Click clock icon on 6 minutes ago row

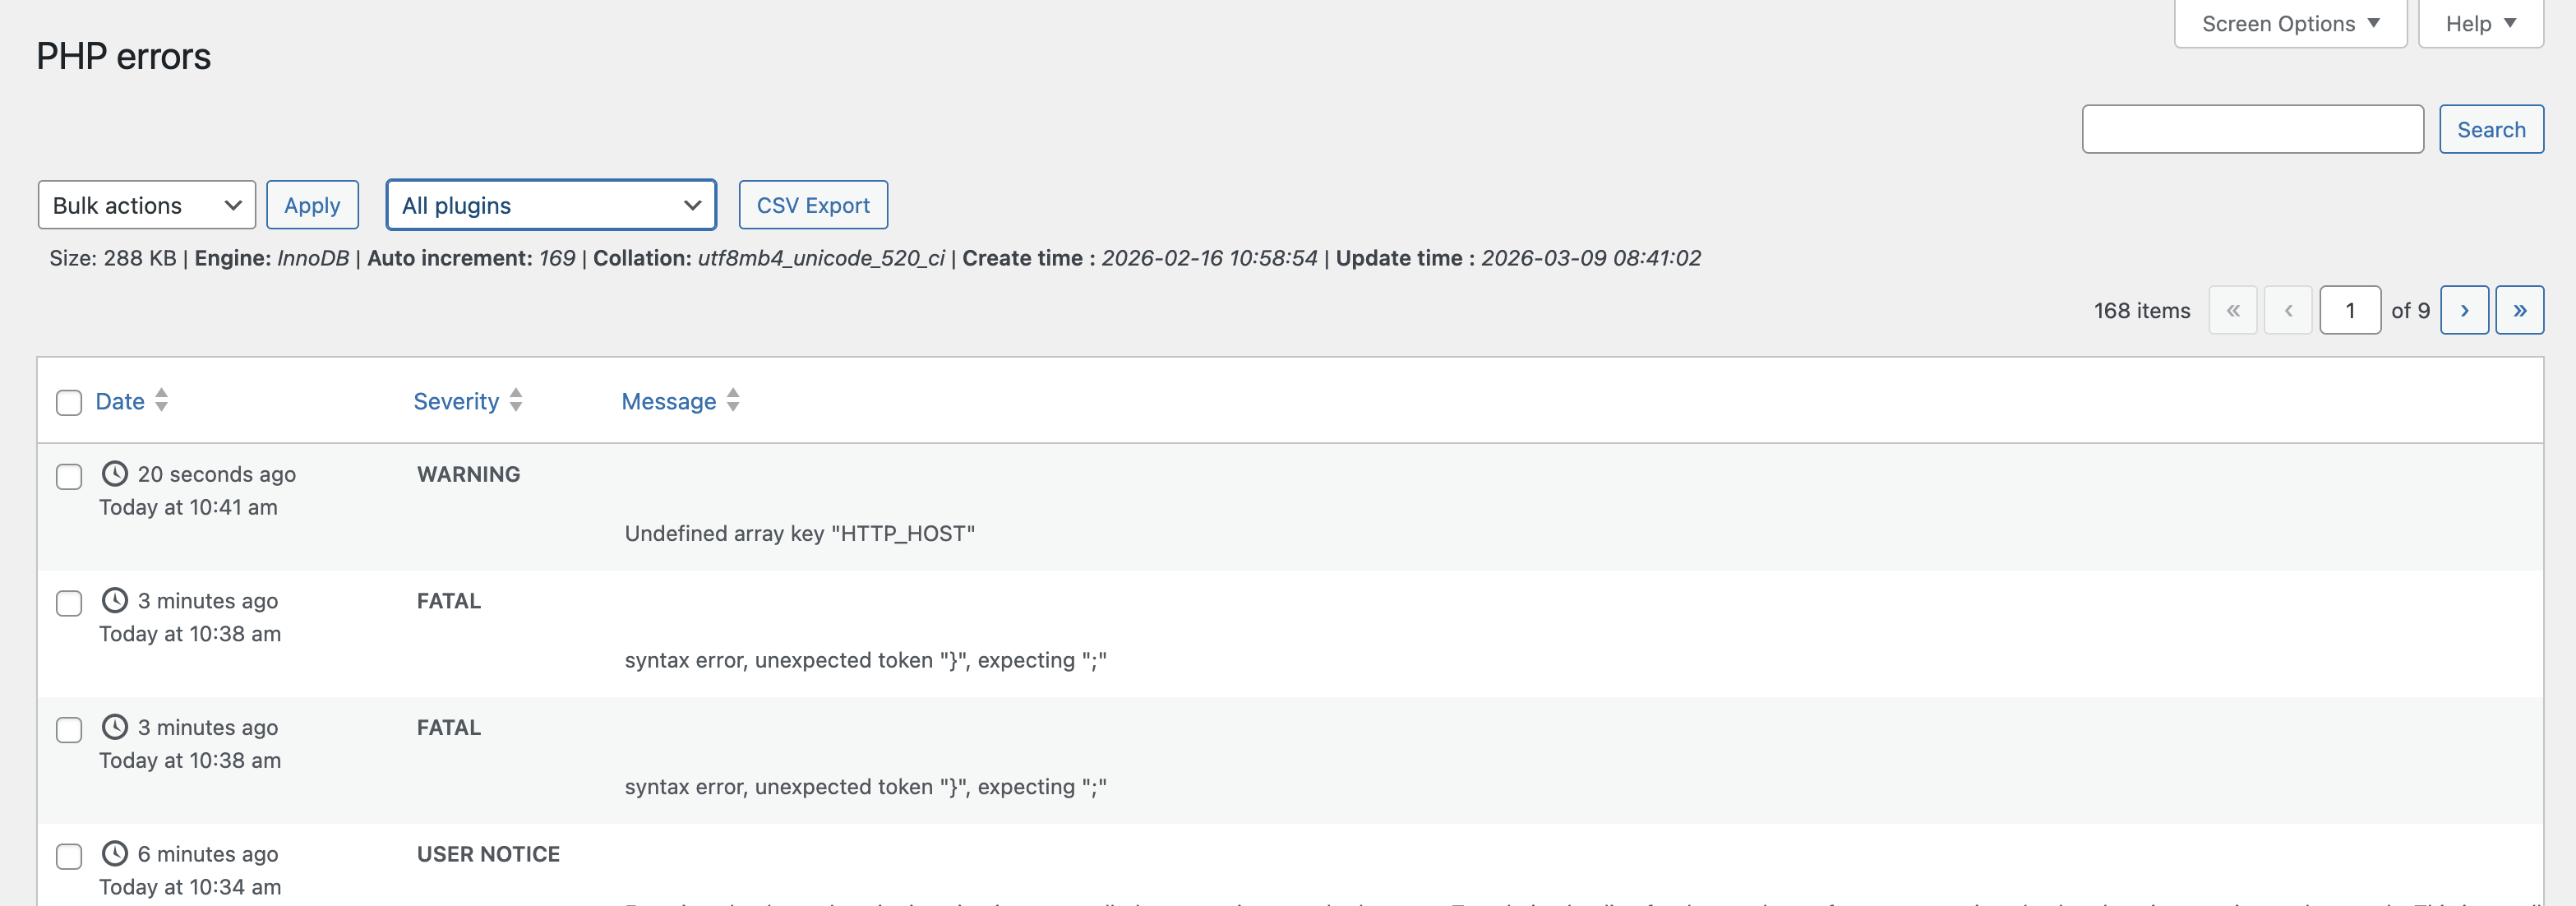[x=115, y=853]
